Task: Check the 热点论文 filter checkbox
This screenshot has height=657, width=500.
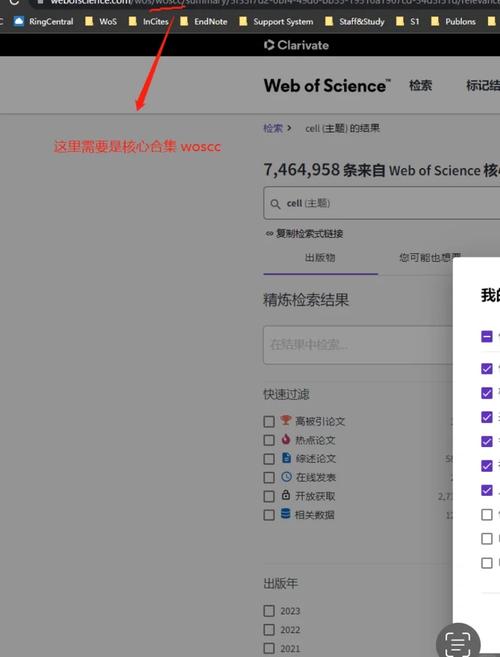Action: tap(269, 440)
